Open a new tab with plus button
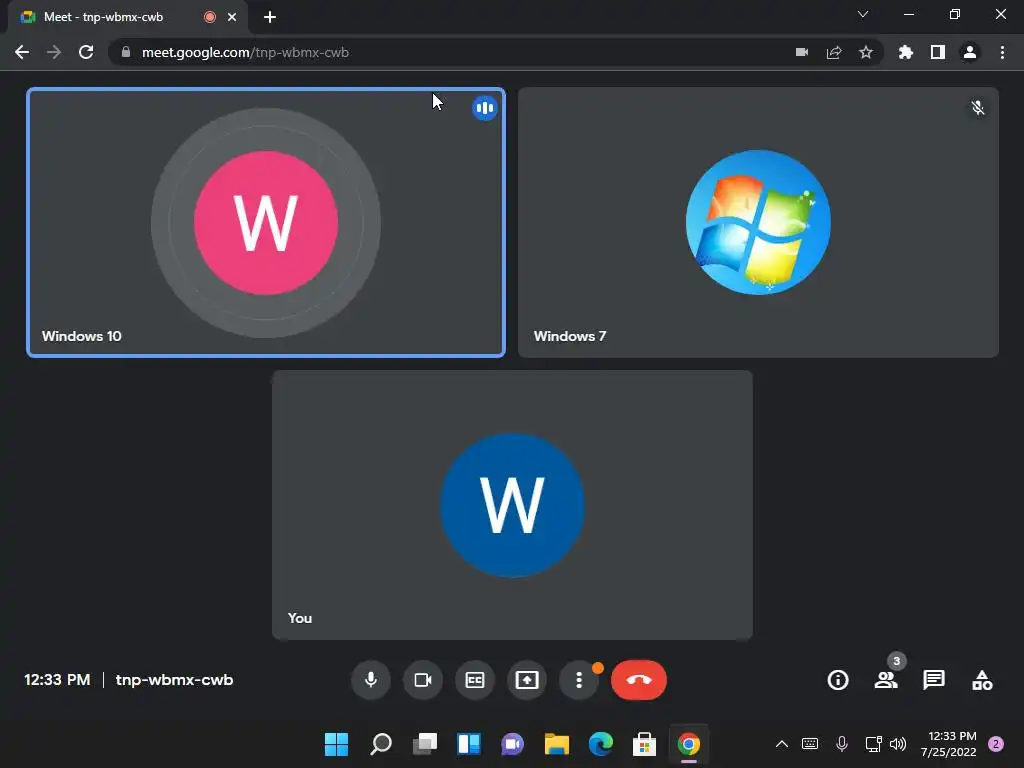 [270, 17]
